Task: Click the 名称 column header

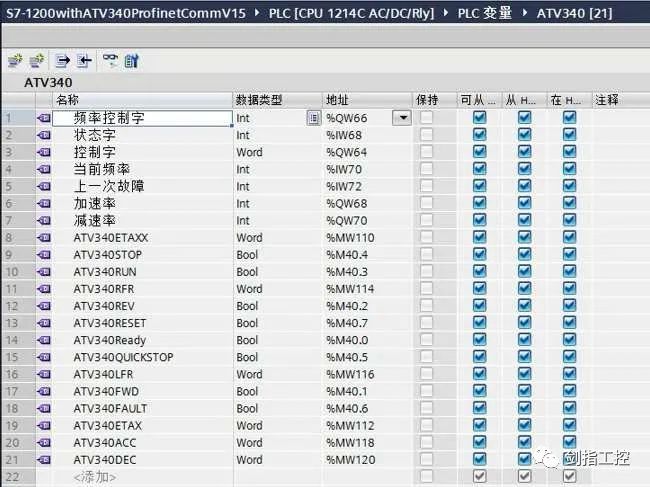Action: [68, 100]
